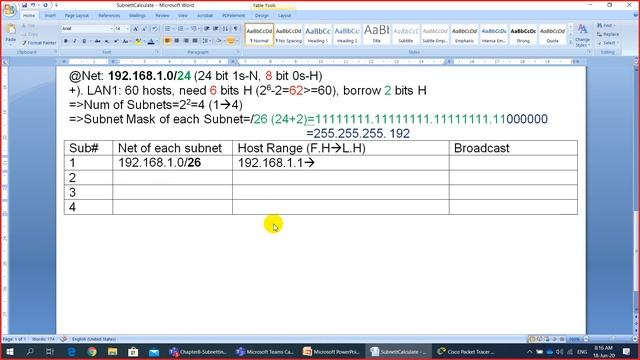
Task: Open Font dialog launcher
Action: pos(157,52)
